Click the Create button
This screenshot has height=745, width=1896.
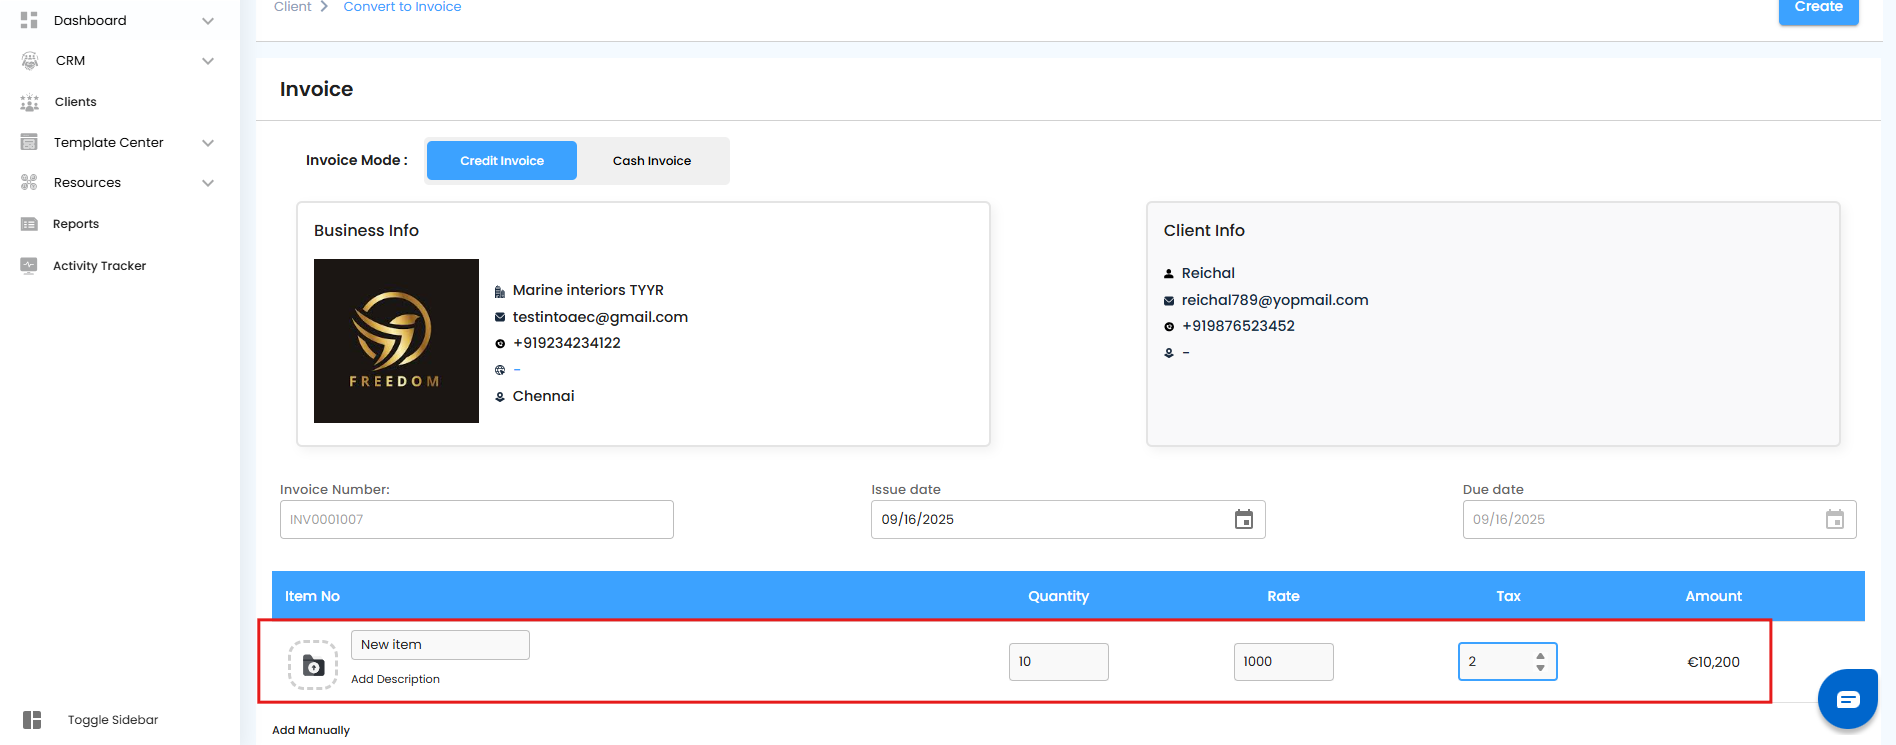[1818, 8]
